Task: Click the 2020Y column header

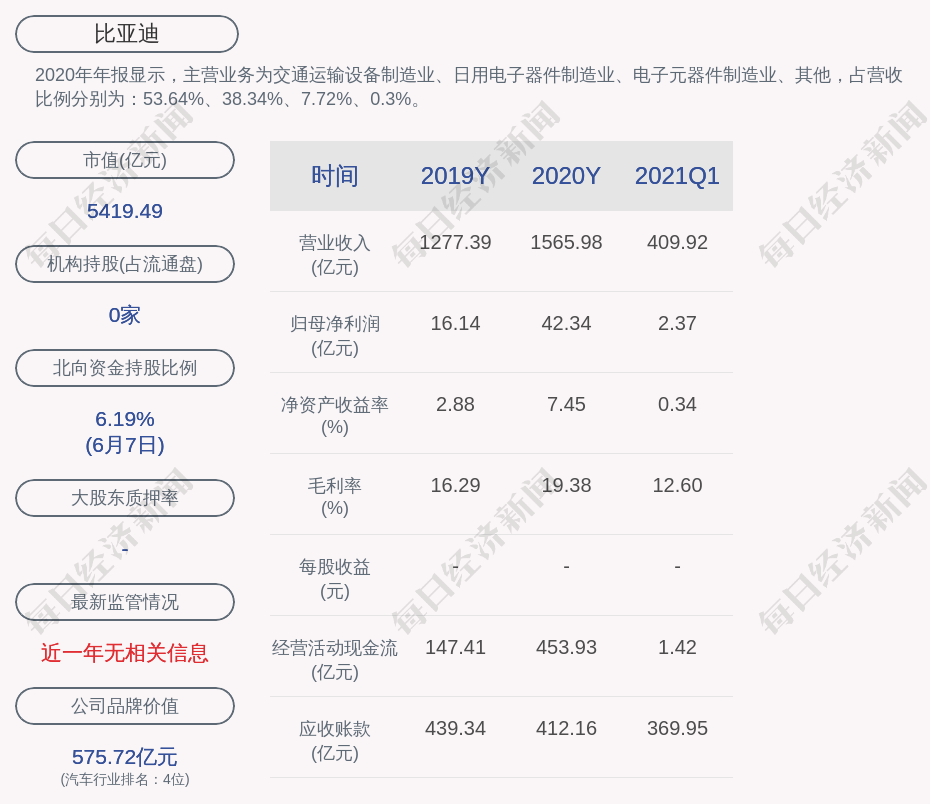Action: pos(566,176)
